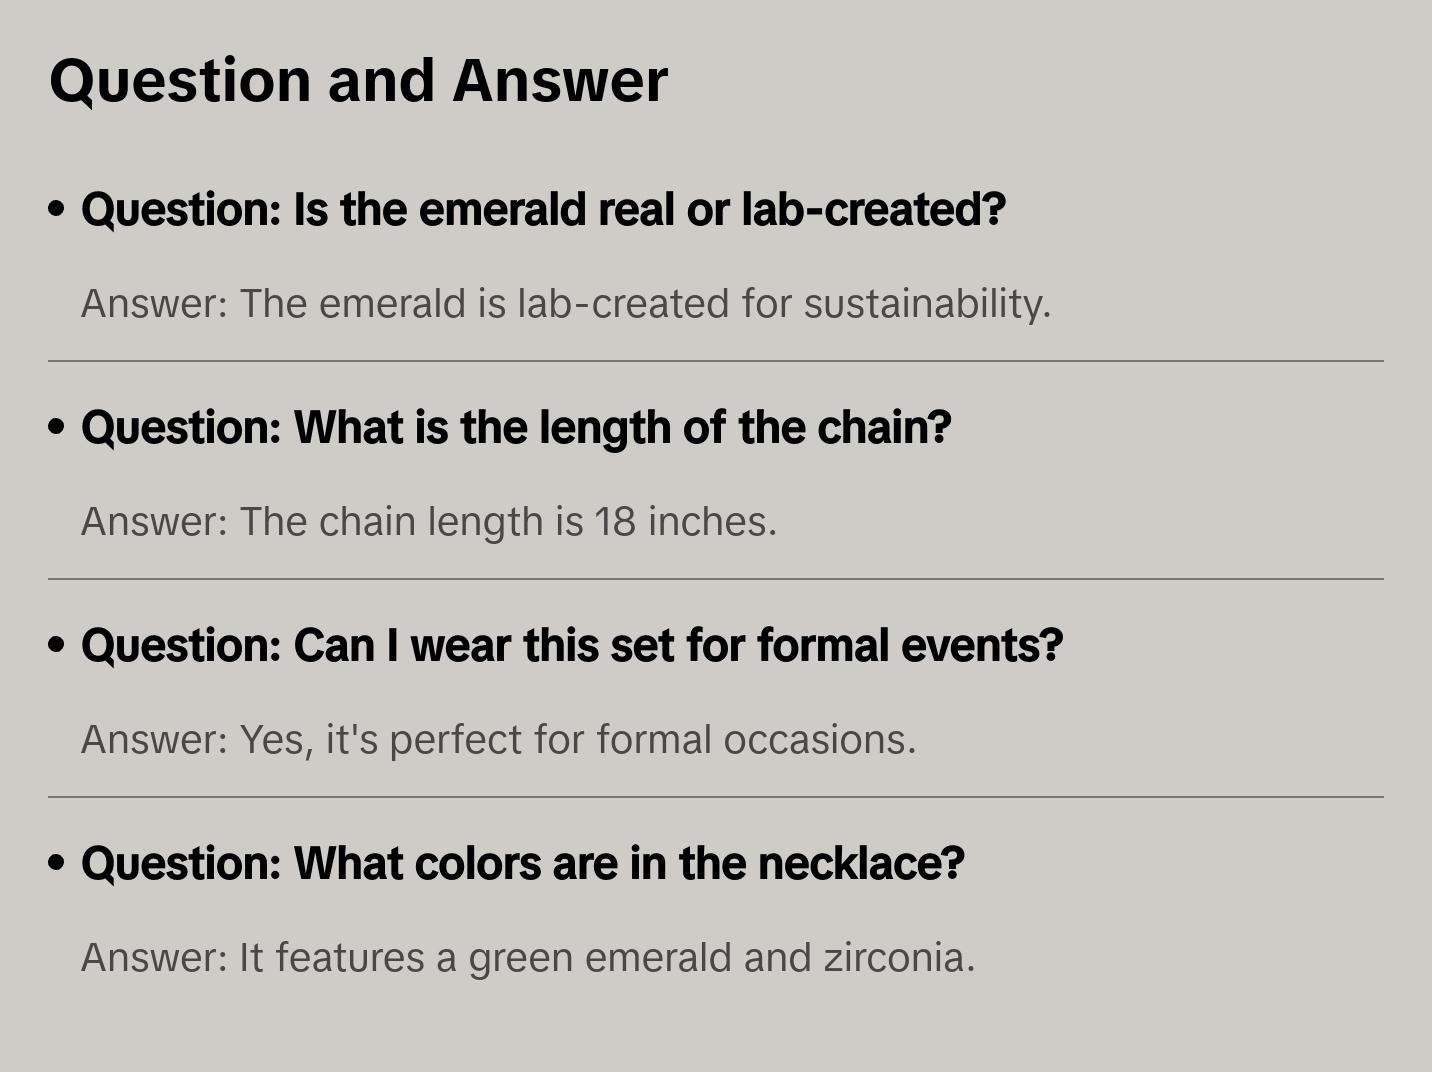Click the divider line below the chain length answer

[x=716, y=579]
